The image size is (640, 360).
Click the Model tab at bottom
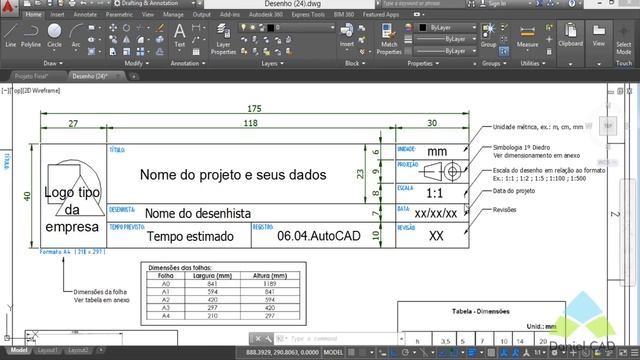[19, 350]
